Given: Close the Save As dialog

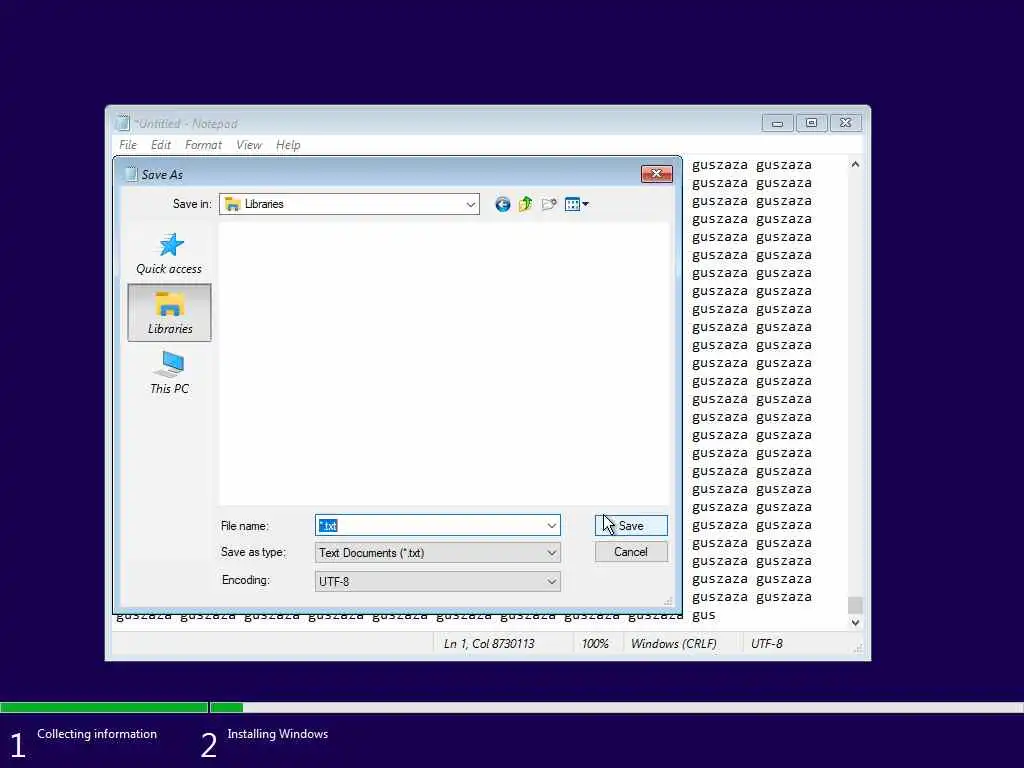Looking at the screenshot, I should point(656,174).
